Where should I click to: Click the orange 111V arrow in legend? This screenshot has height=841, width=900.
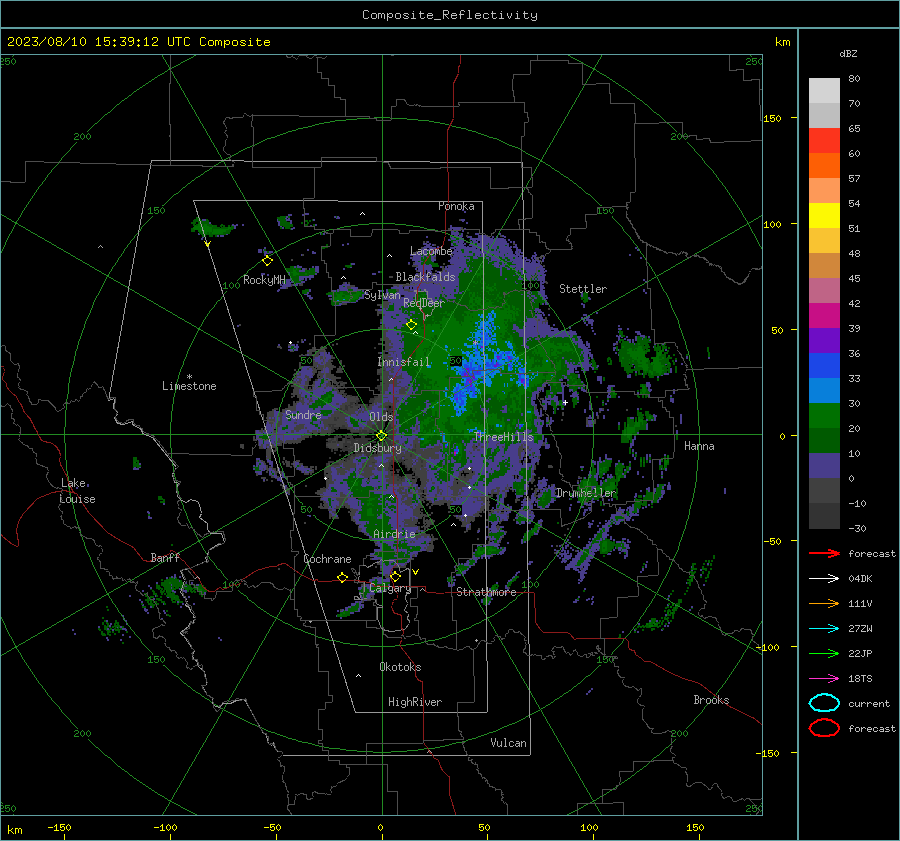coord(824,603)
